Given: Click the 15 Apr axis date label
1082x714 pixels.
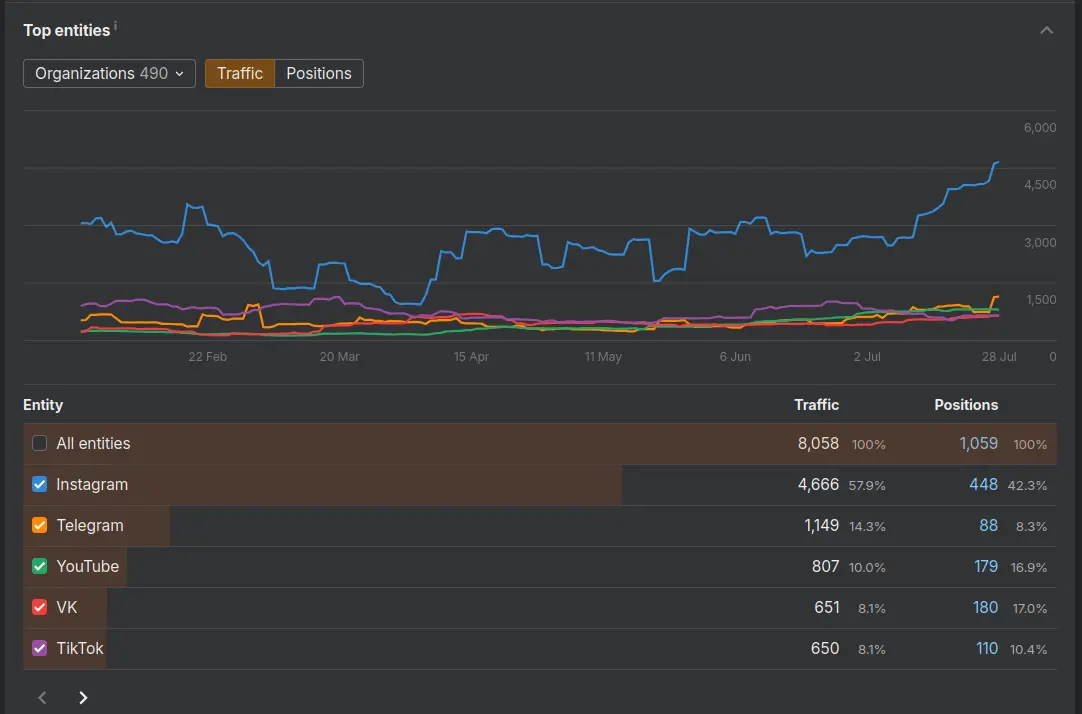Looking at the screenshot, I should 471,357.
